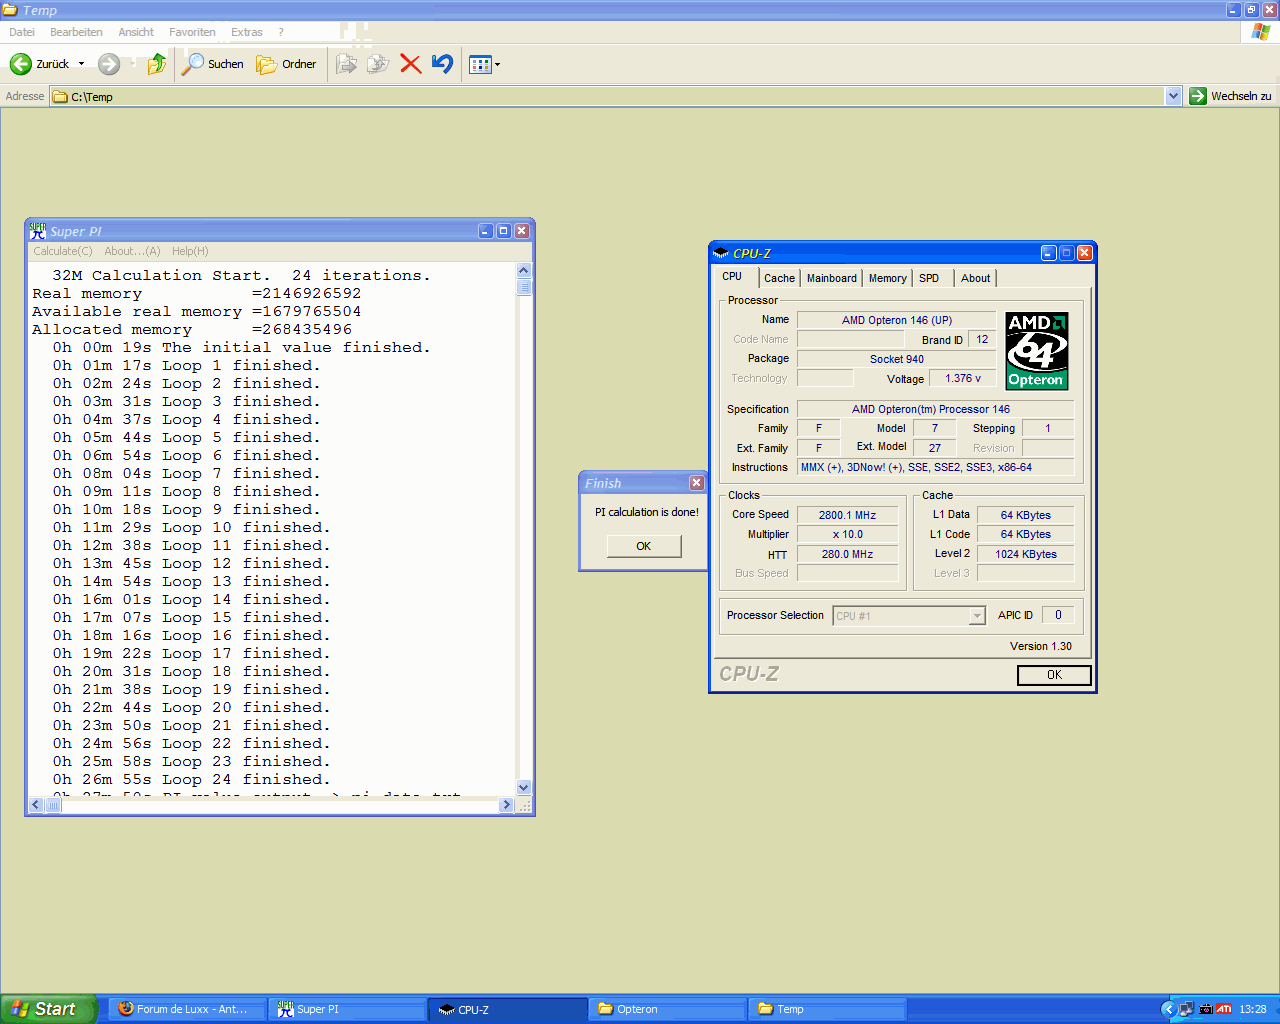The width and height of the screenshot is (1280, 1024).
Task: Open the Favoriten menu
Action: point(192,32)
